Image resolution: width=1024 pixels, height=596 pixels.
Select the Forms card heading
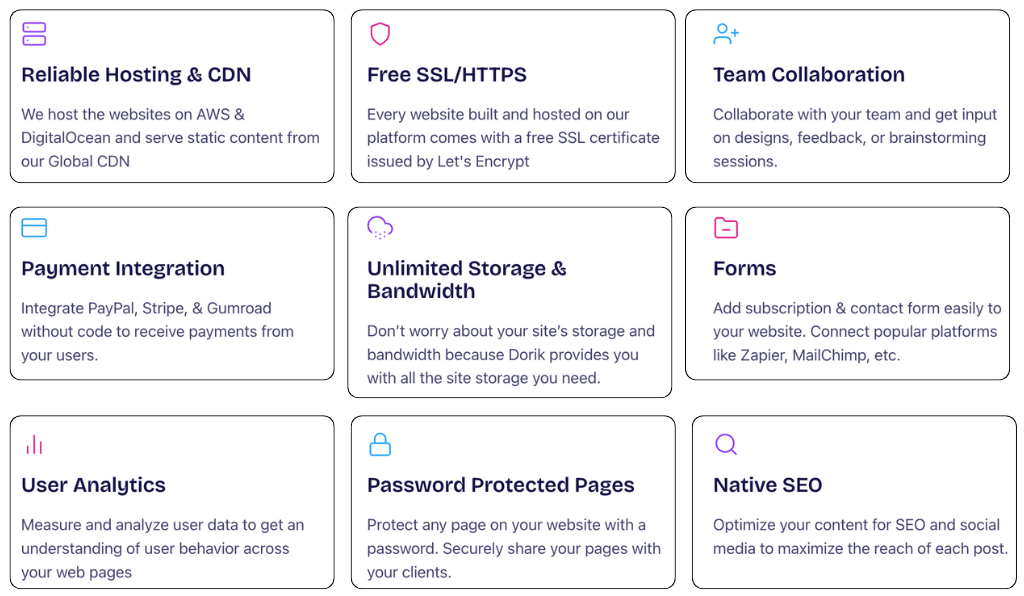click(744, 269)
